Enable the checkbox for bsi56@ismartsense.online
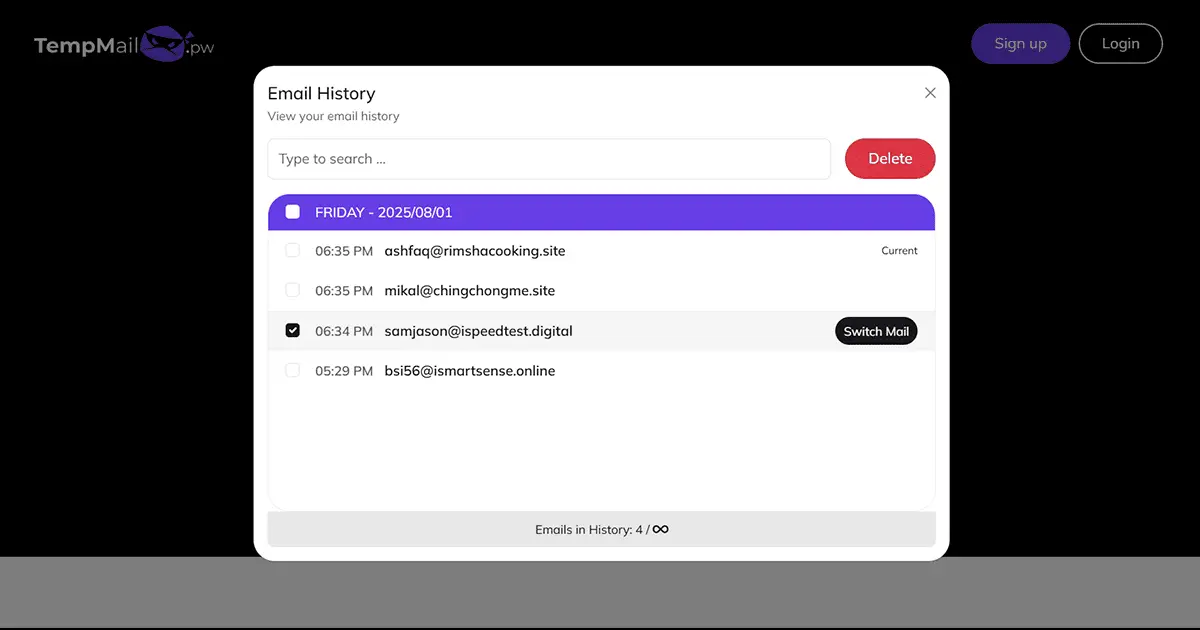This screenshot has width=1200, height=630. point(293,371)
